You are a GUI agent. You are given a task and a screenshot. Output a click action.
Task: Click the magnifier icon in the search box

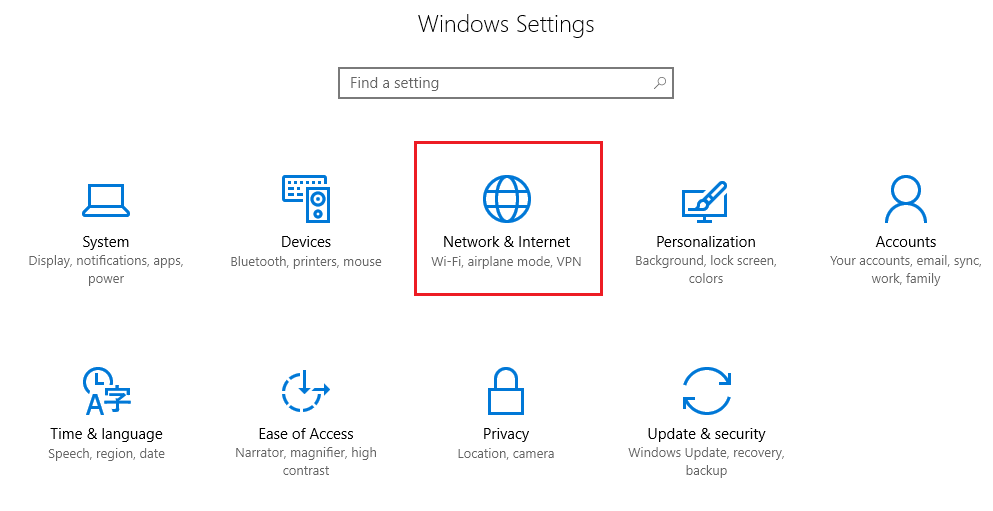click(x=660, y=83)
